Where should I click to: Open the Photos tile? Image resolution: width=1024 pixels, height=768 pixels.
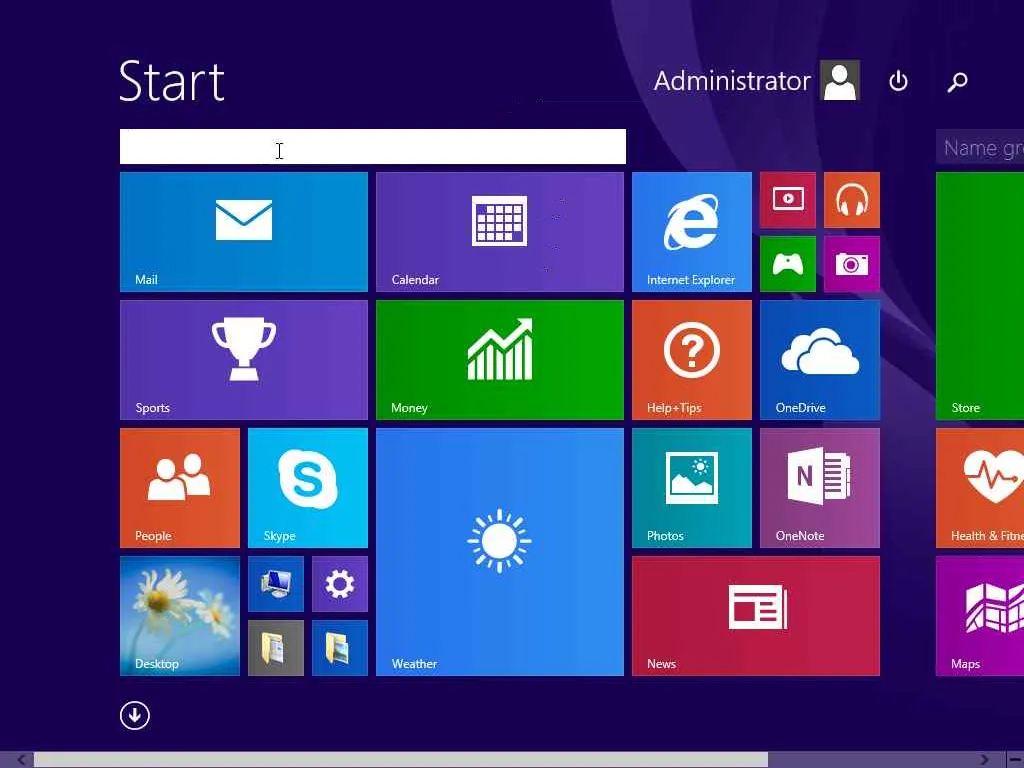pos(692,488)
